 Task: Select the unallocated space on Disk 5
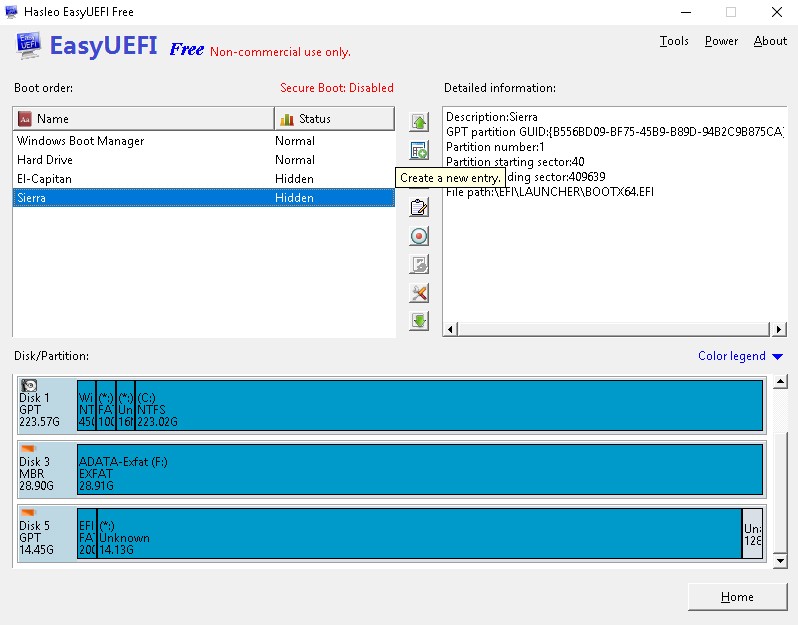click(x=753, y=533)
